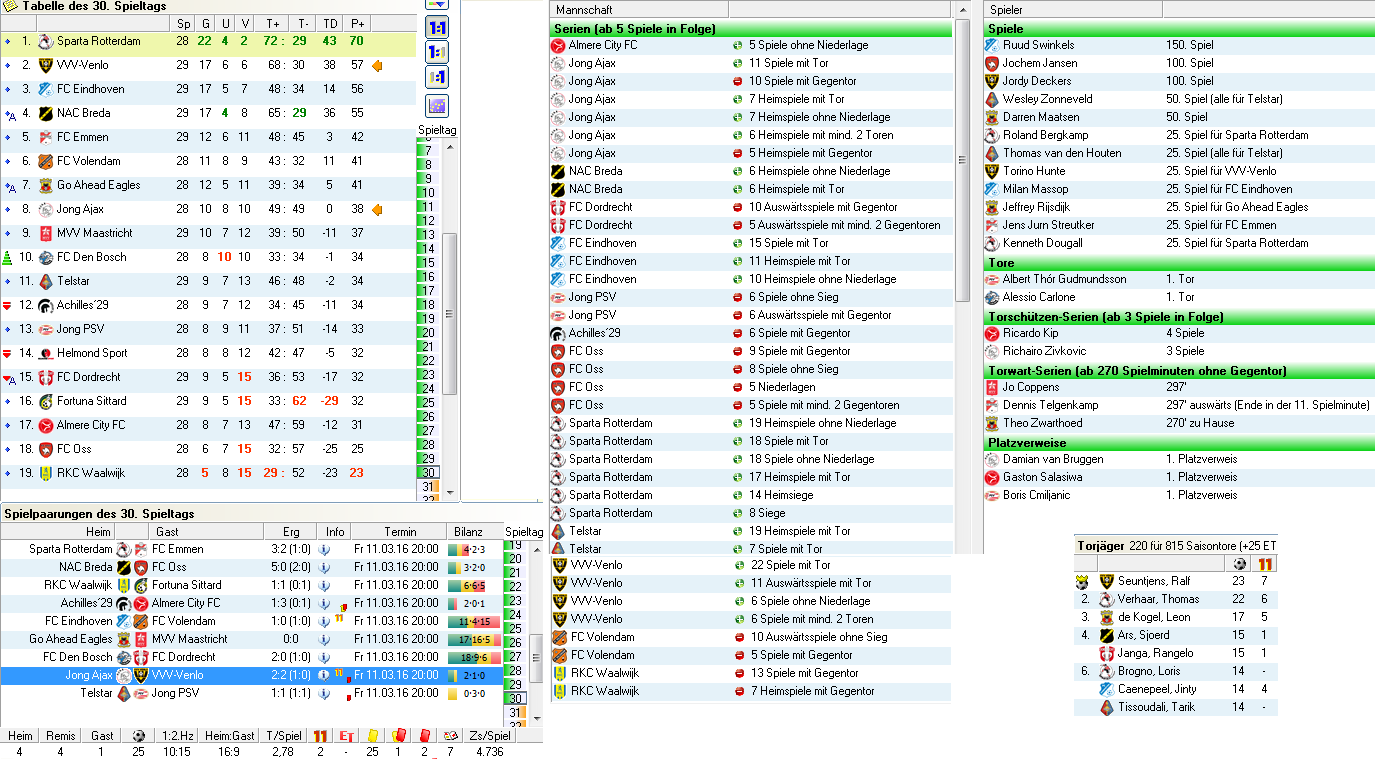Open match info for NAC Breda vs FC Oss
This screenshot has width=1378, height=764.
pos(324,567)
